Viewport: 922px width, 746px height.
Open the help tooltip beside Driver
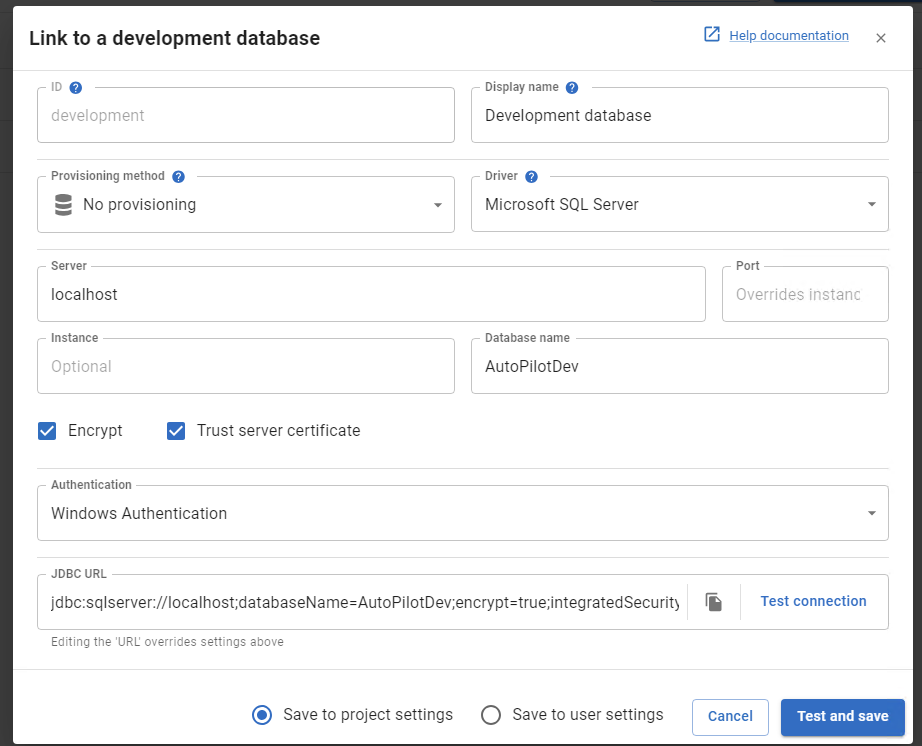coord(531,176)
